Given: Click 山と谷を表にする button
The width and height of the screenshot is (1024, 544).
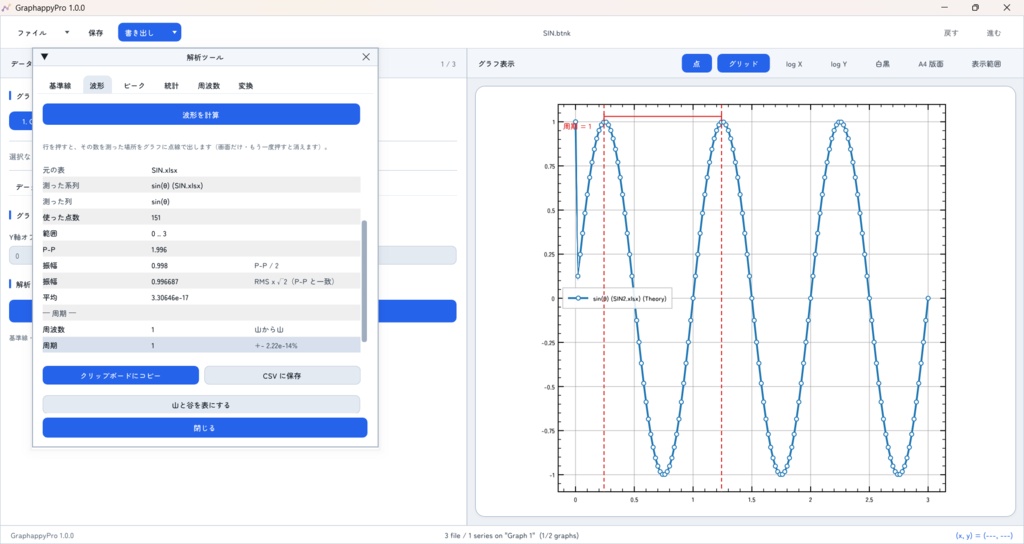Looking at the screenshot, I should [201, 405].
